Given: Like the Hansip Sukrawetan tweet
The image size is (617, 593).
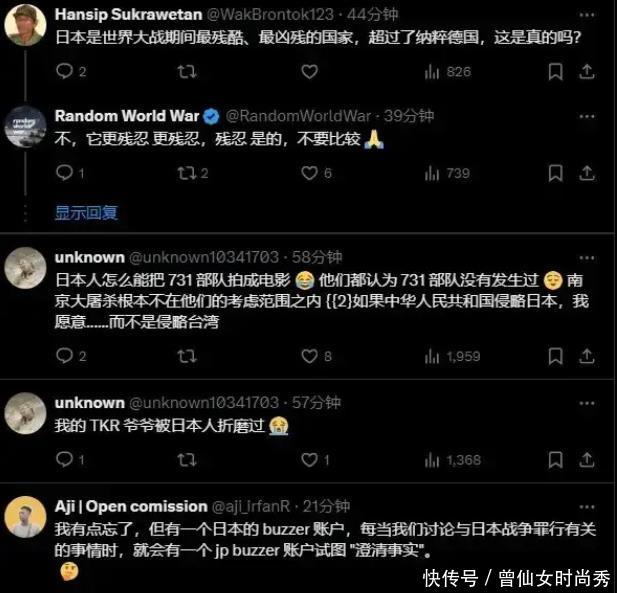Looking at the screenshot, I should pos(309,72).
